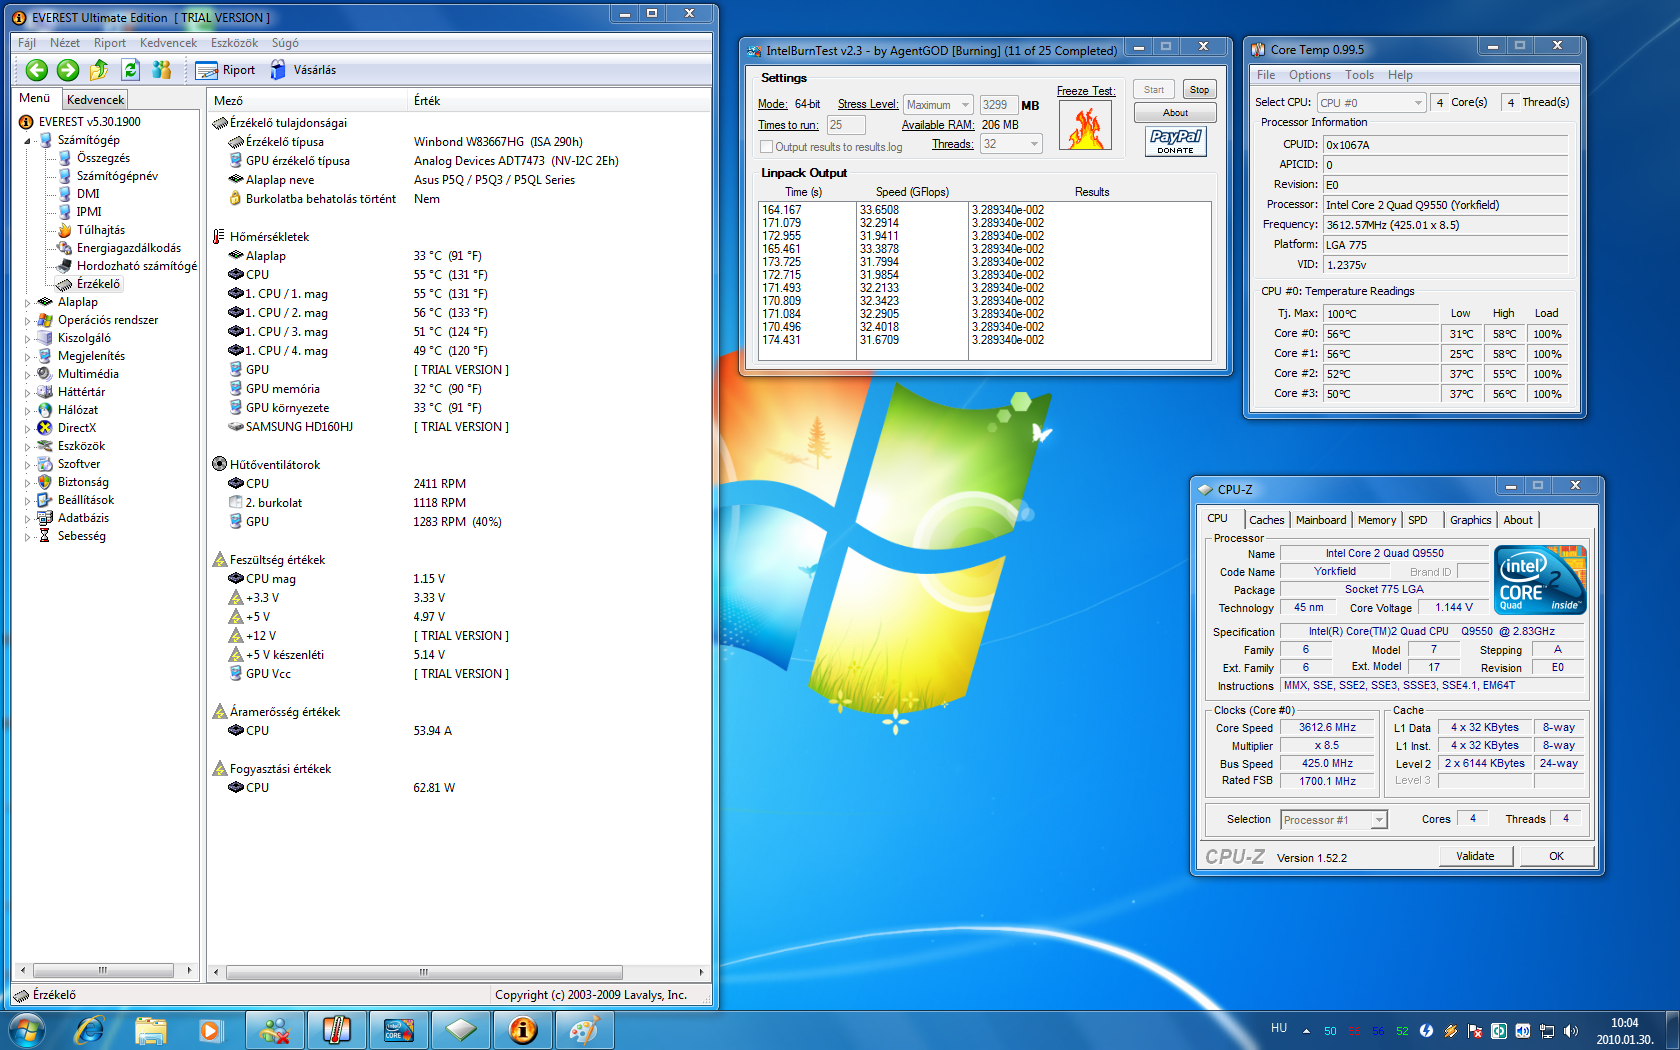1680x1050 pixels.
Task: Open the Riport toolbar button
Action: click(226, 70)
